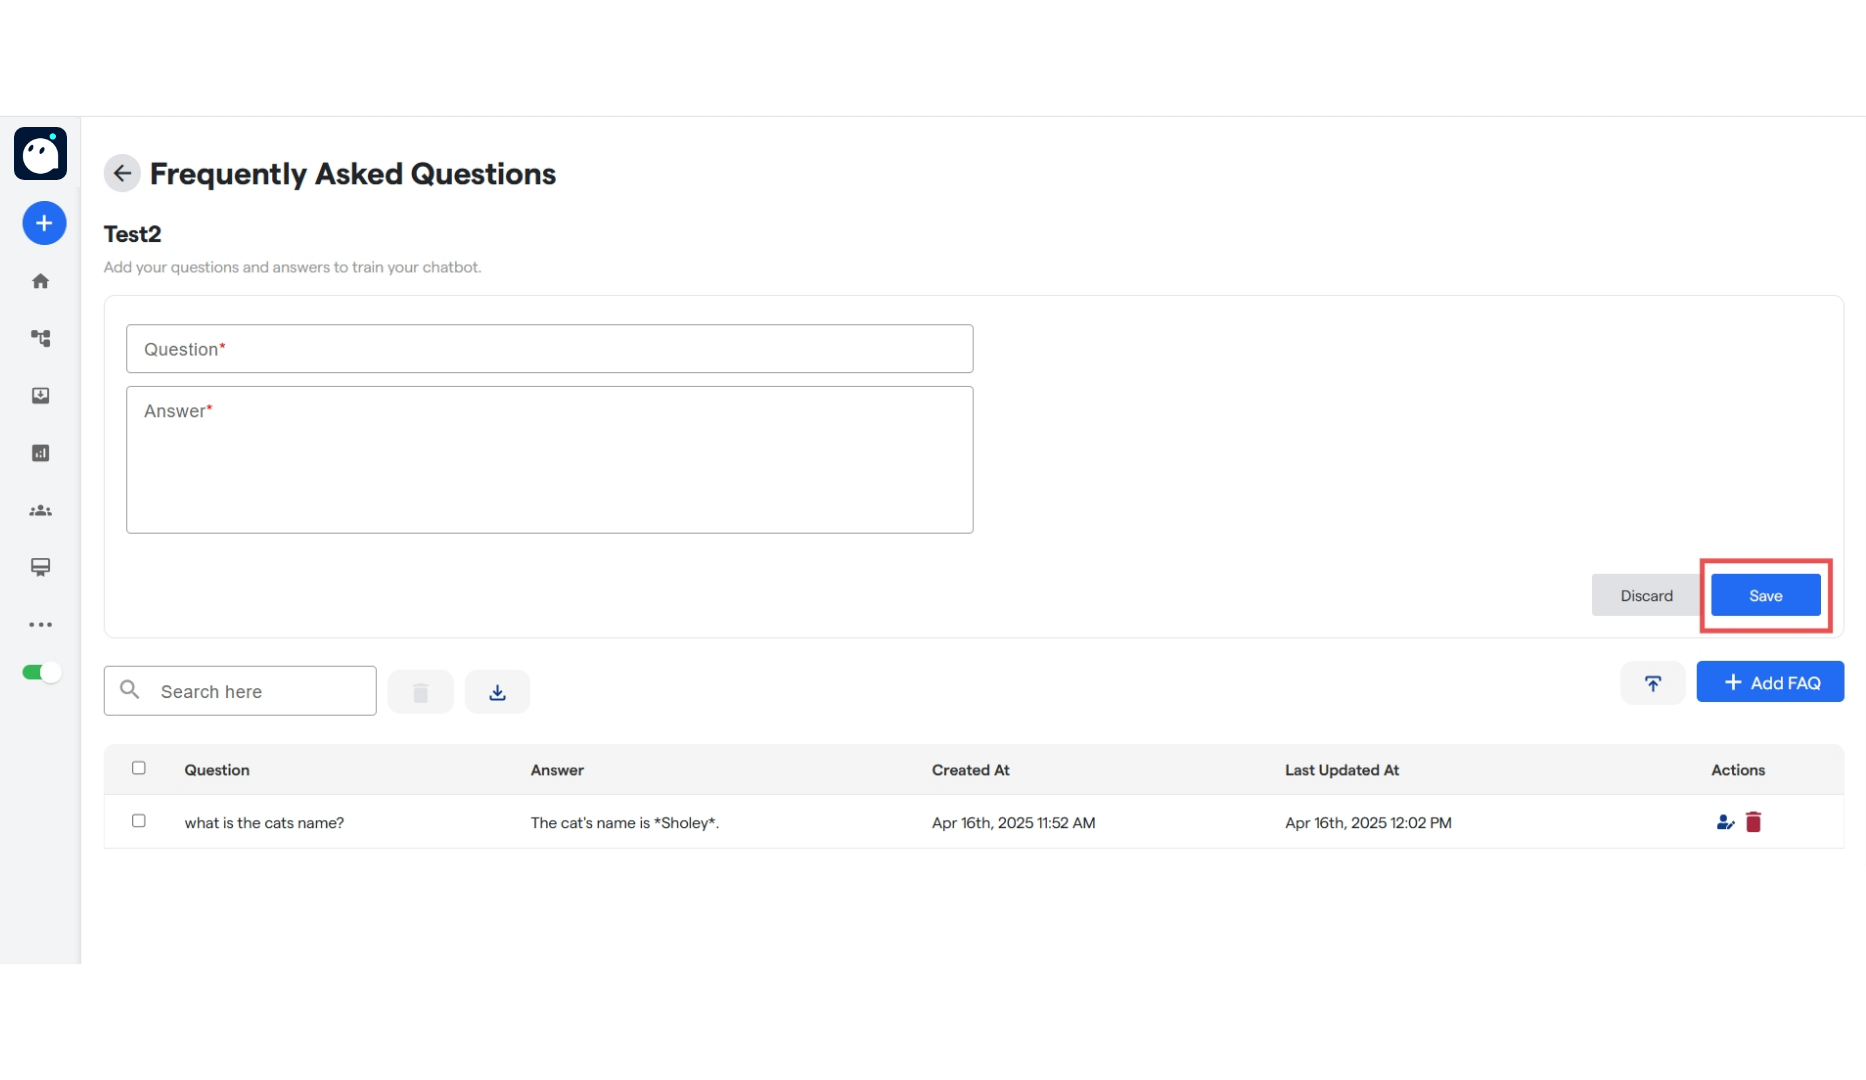Open the upload icon next to Add FAQ

tap(1652, 683)
